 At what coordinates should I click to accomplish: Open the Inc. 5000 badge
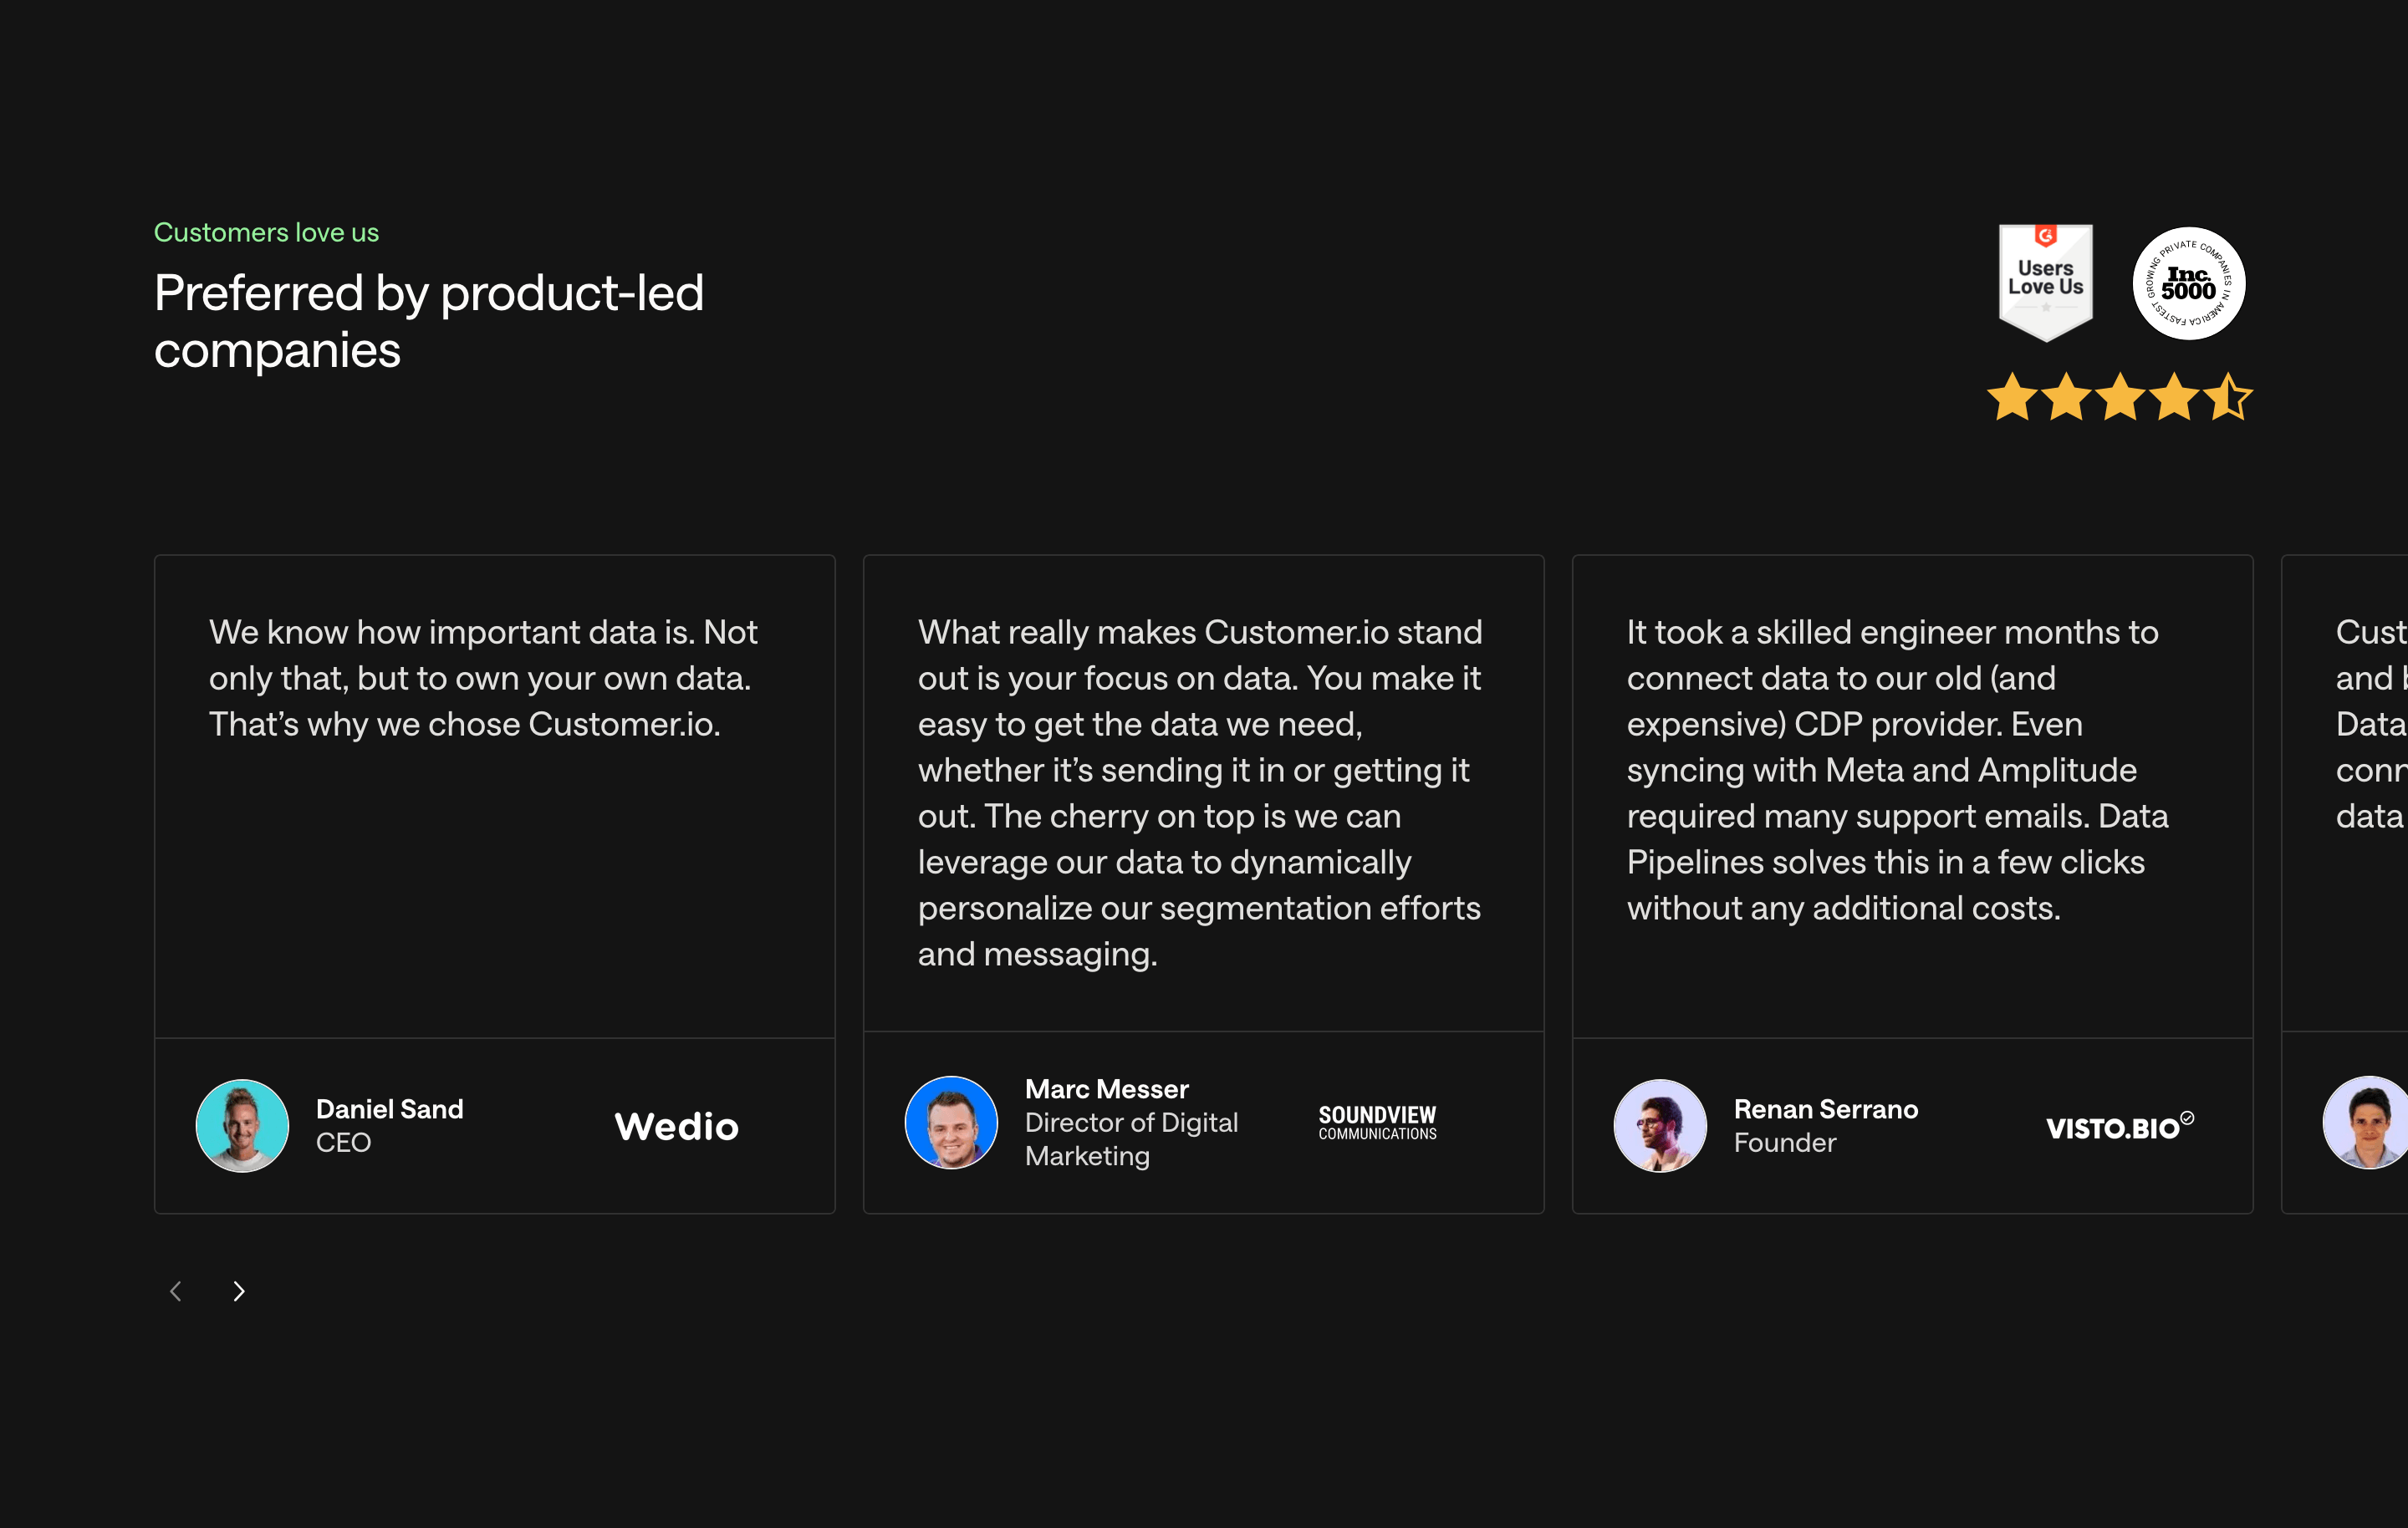[x=2188, y=283]
